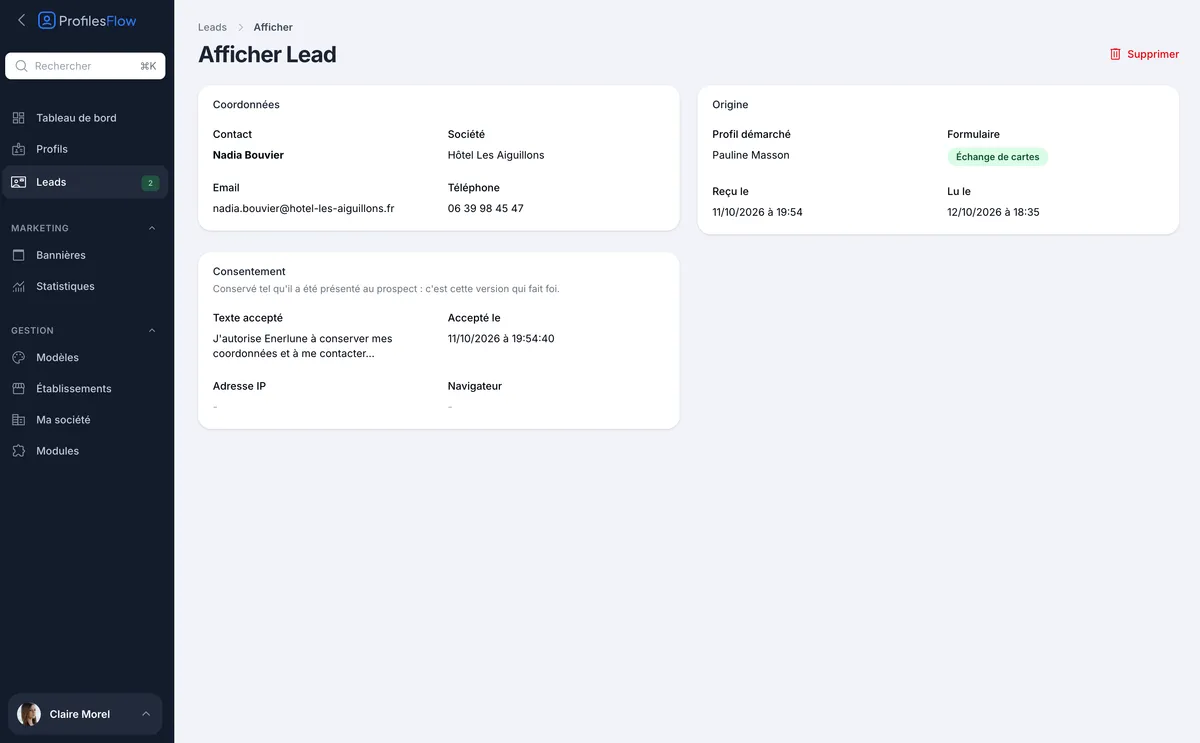Click the Consentement card heading
1200x743 pixels.
(x=249, y=272)
